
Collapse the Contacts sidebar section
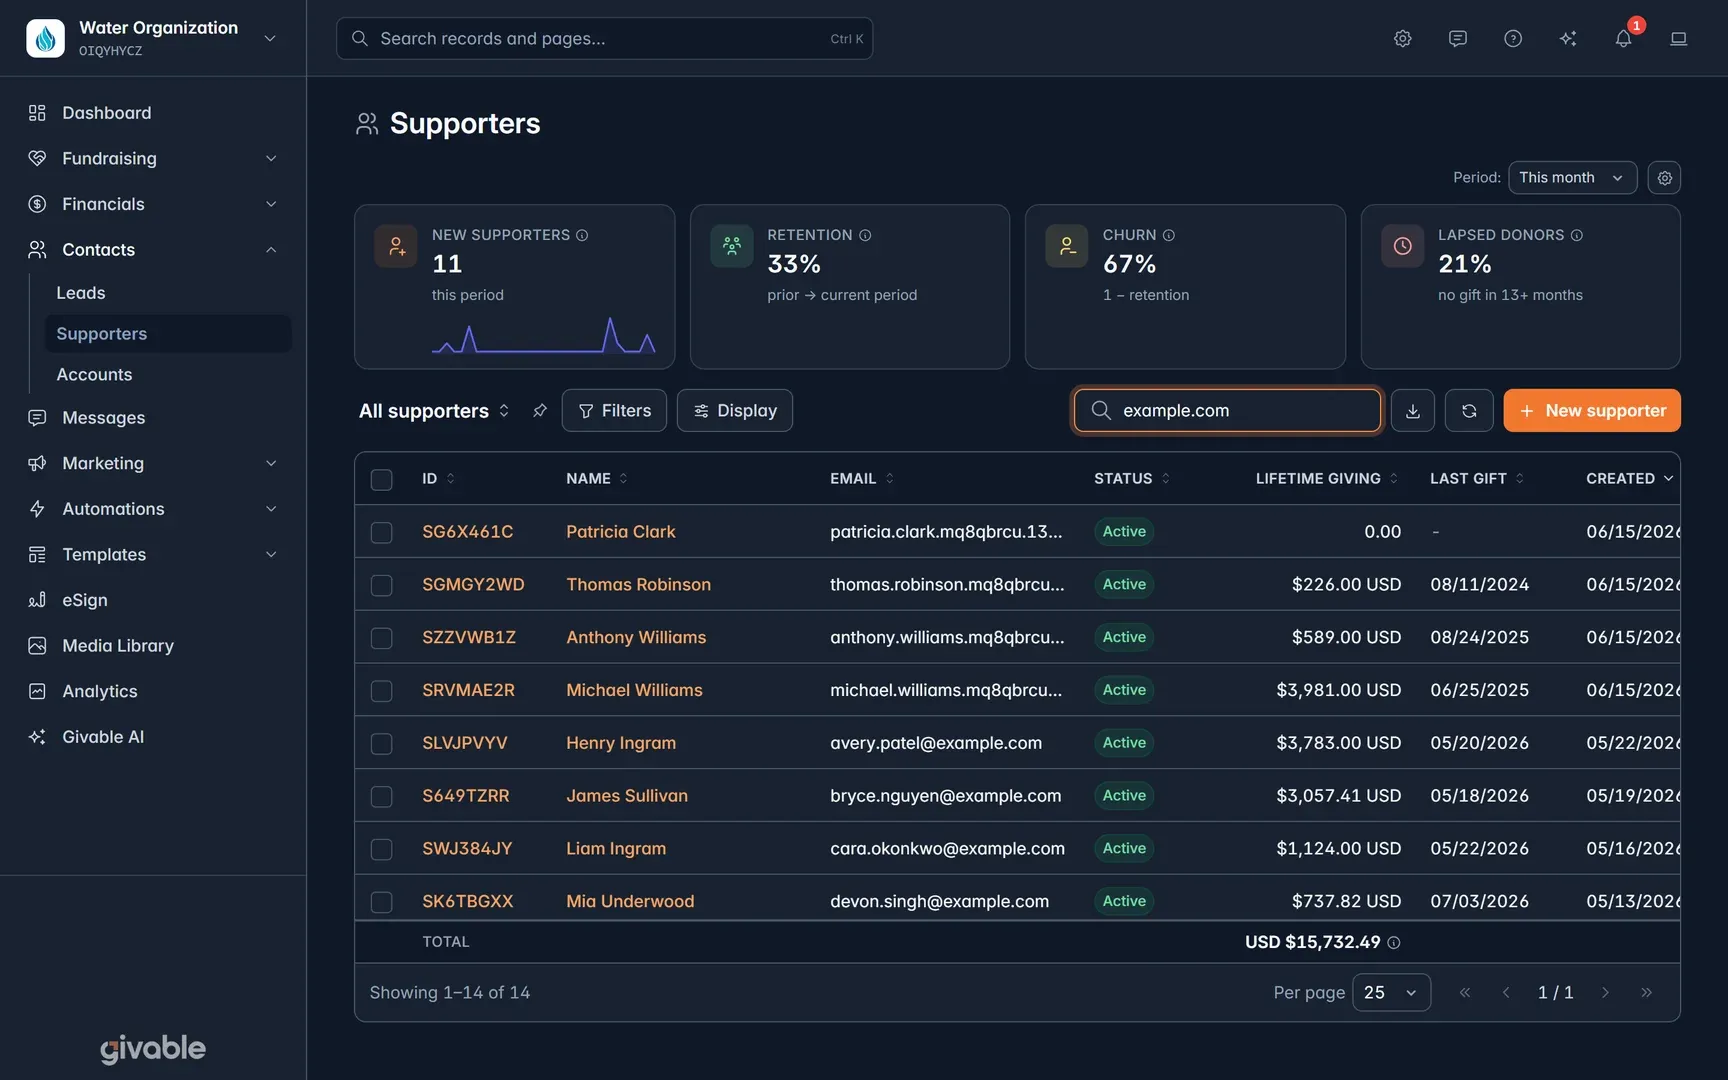[x=153, y=250]
